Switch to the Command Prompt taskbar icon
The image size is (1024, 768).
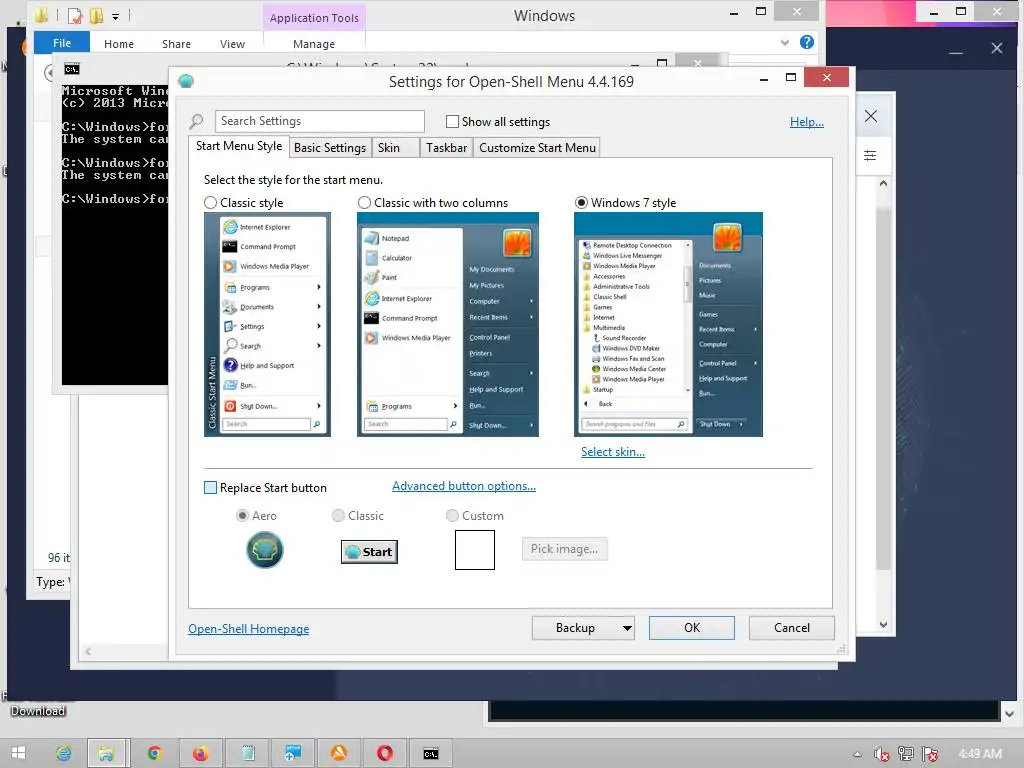pyautogui.click(x=430, y=753)
